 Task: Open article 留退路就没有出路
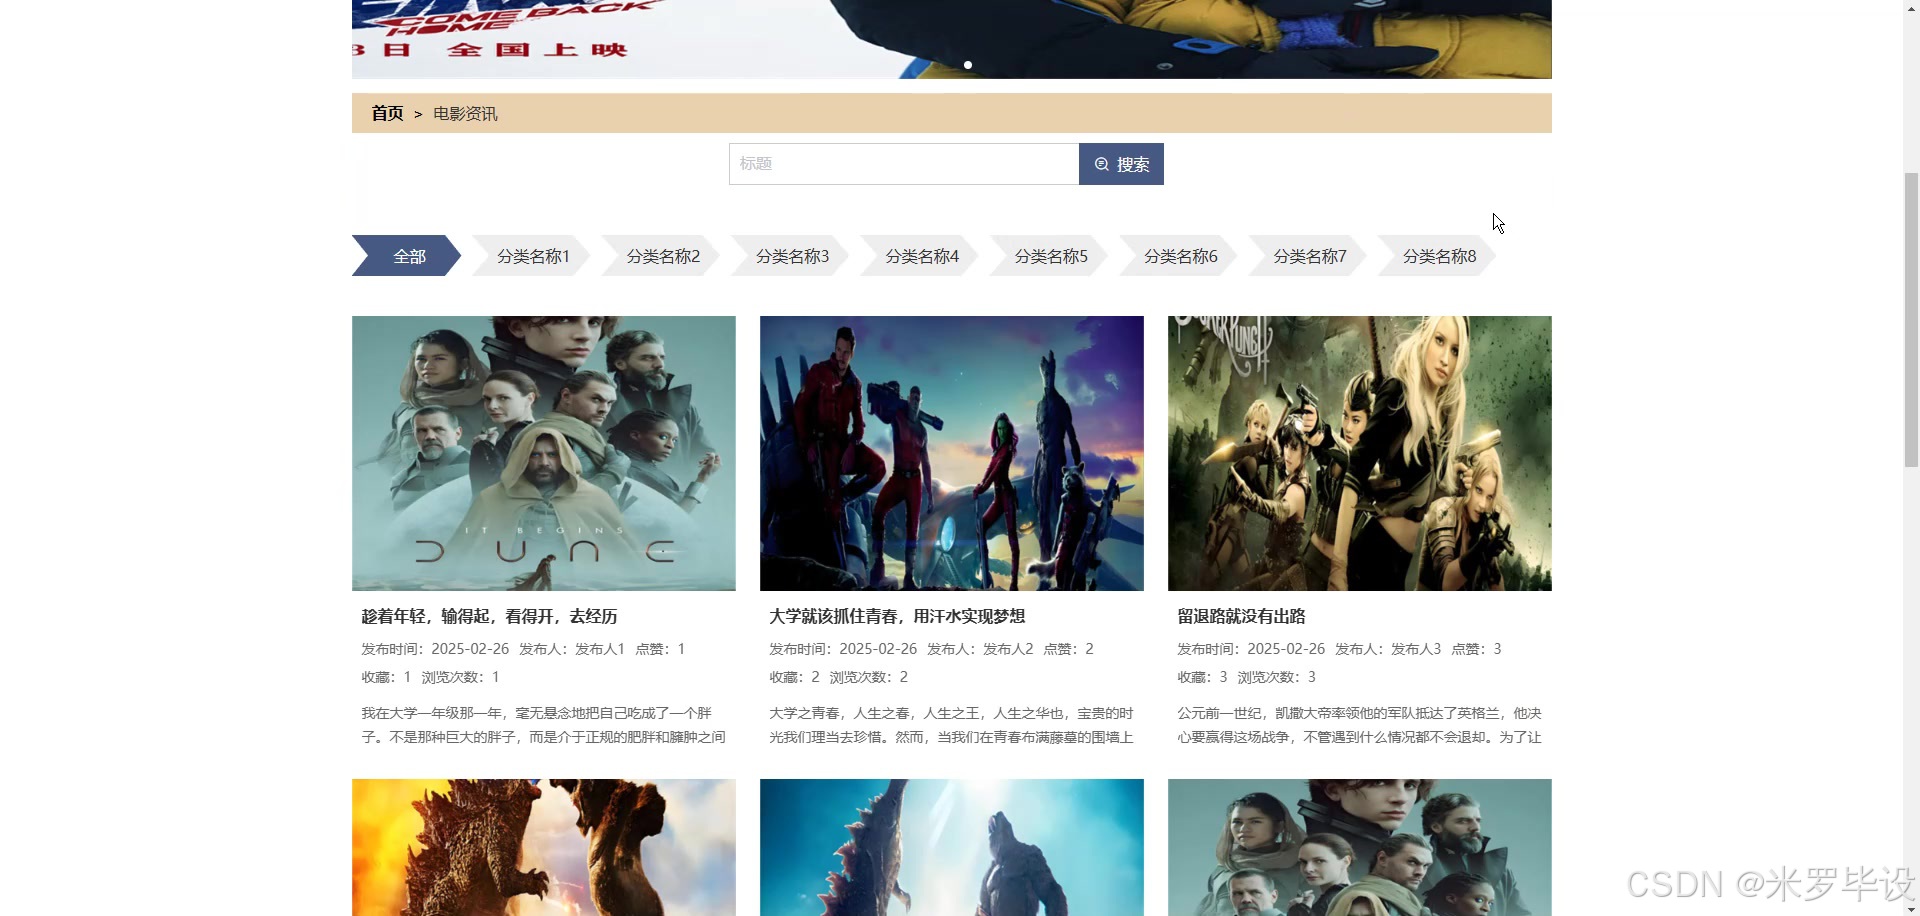coord(1241,616)
